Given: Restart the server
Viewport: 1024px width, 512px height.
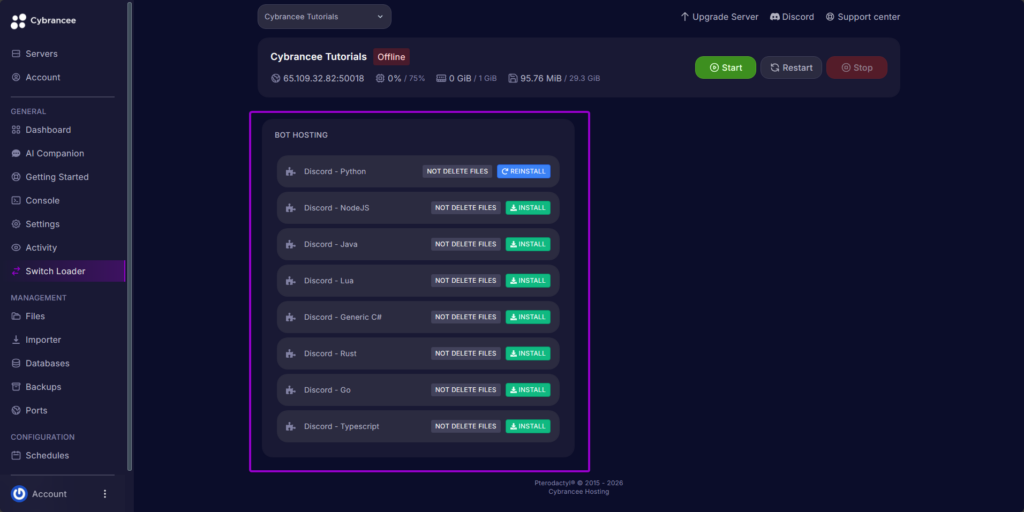Looking at the screenshot, I should (x=791, y=67).
